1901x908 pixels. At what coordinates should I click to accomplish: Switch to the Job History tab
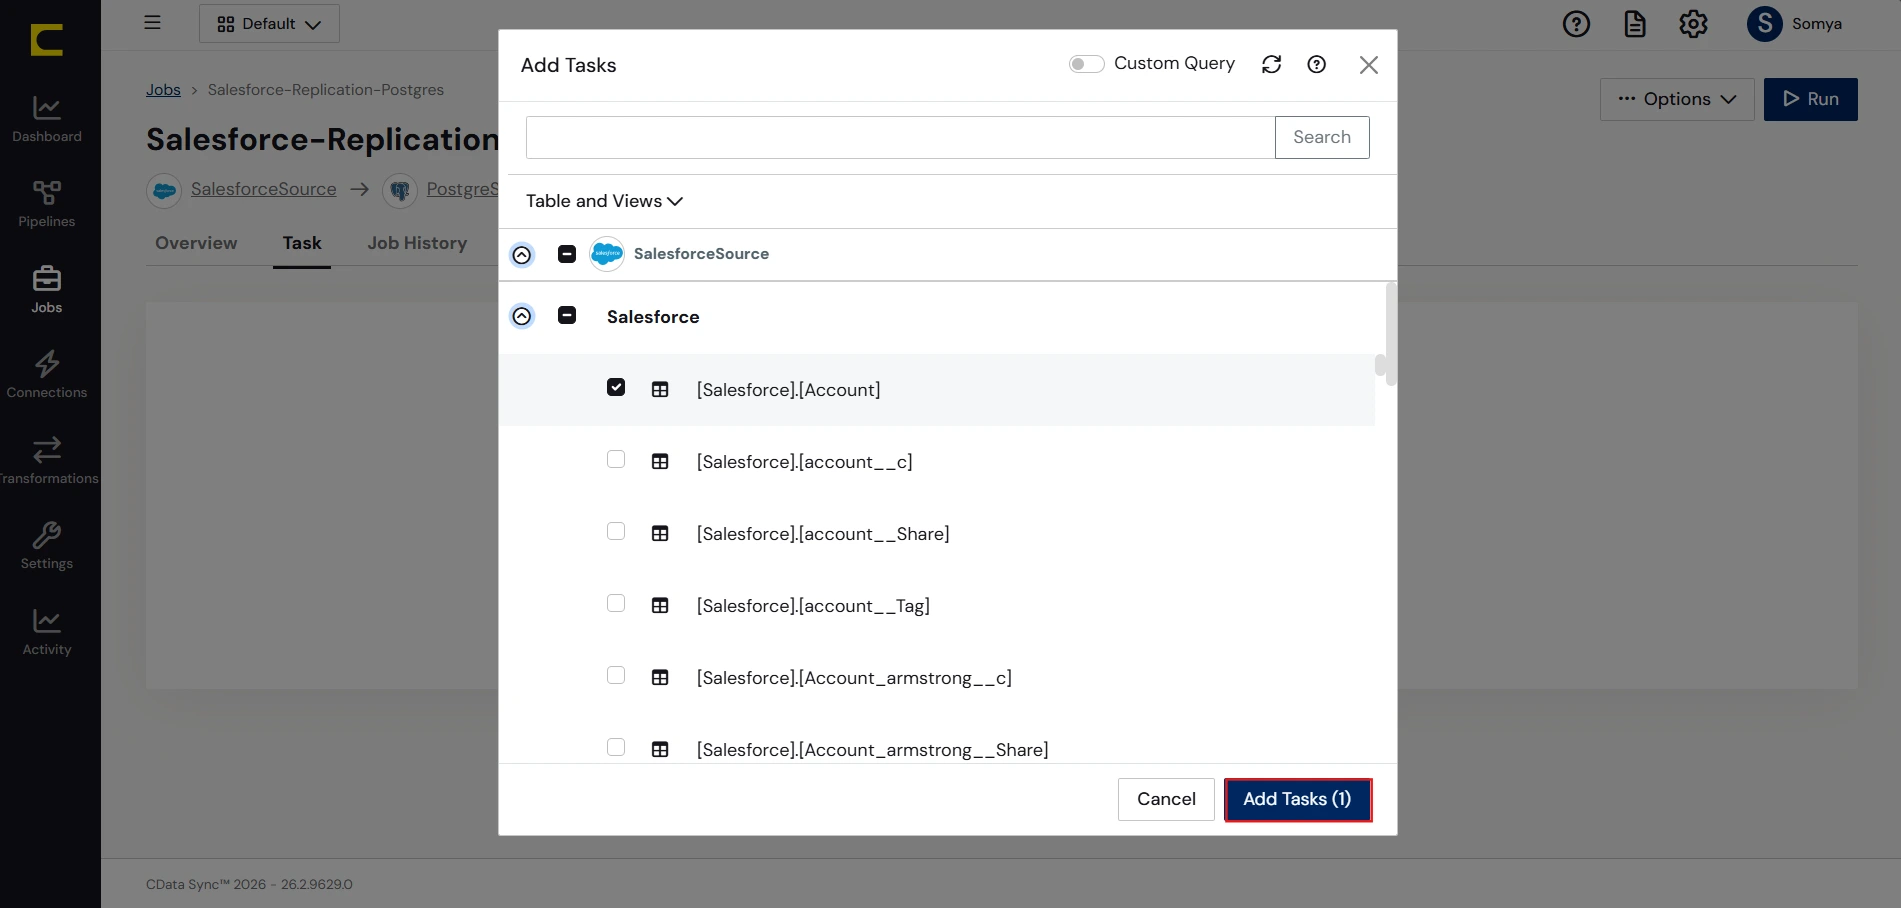(x=417, y=243)
